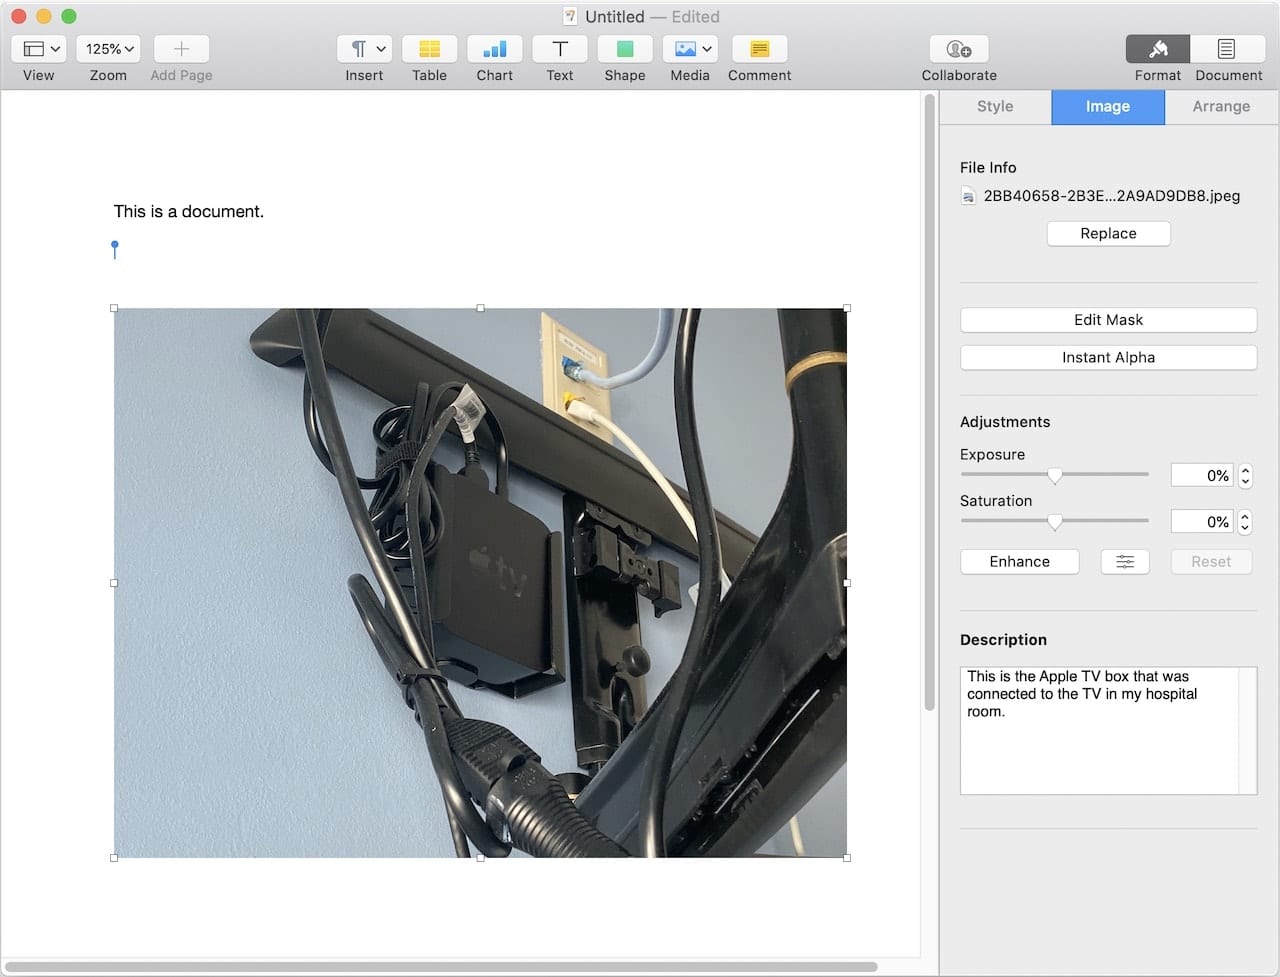Open the Chart toolbar icon
Screen dimensions: 1280x977
[494, 49]
